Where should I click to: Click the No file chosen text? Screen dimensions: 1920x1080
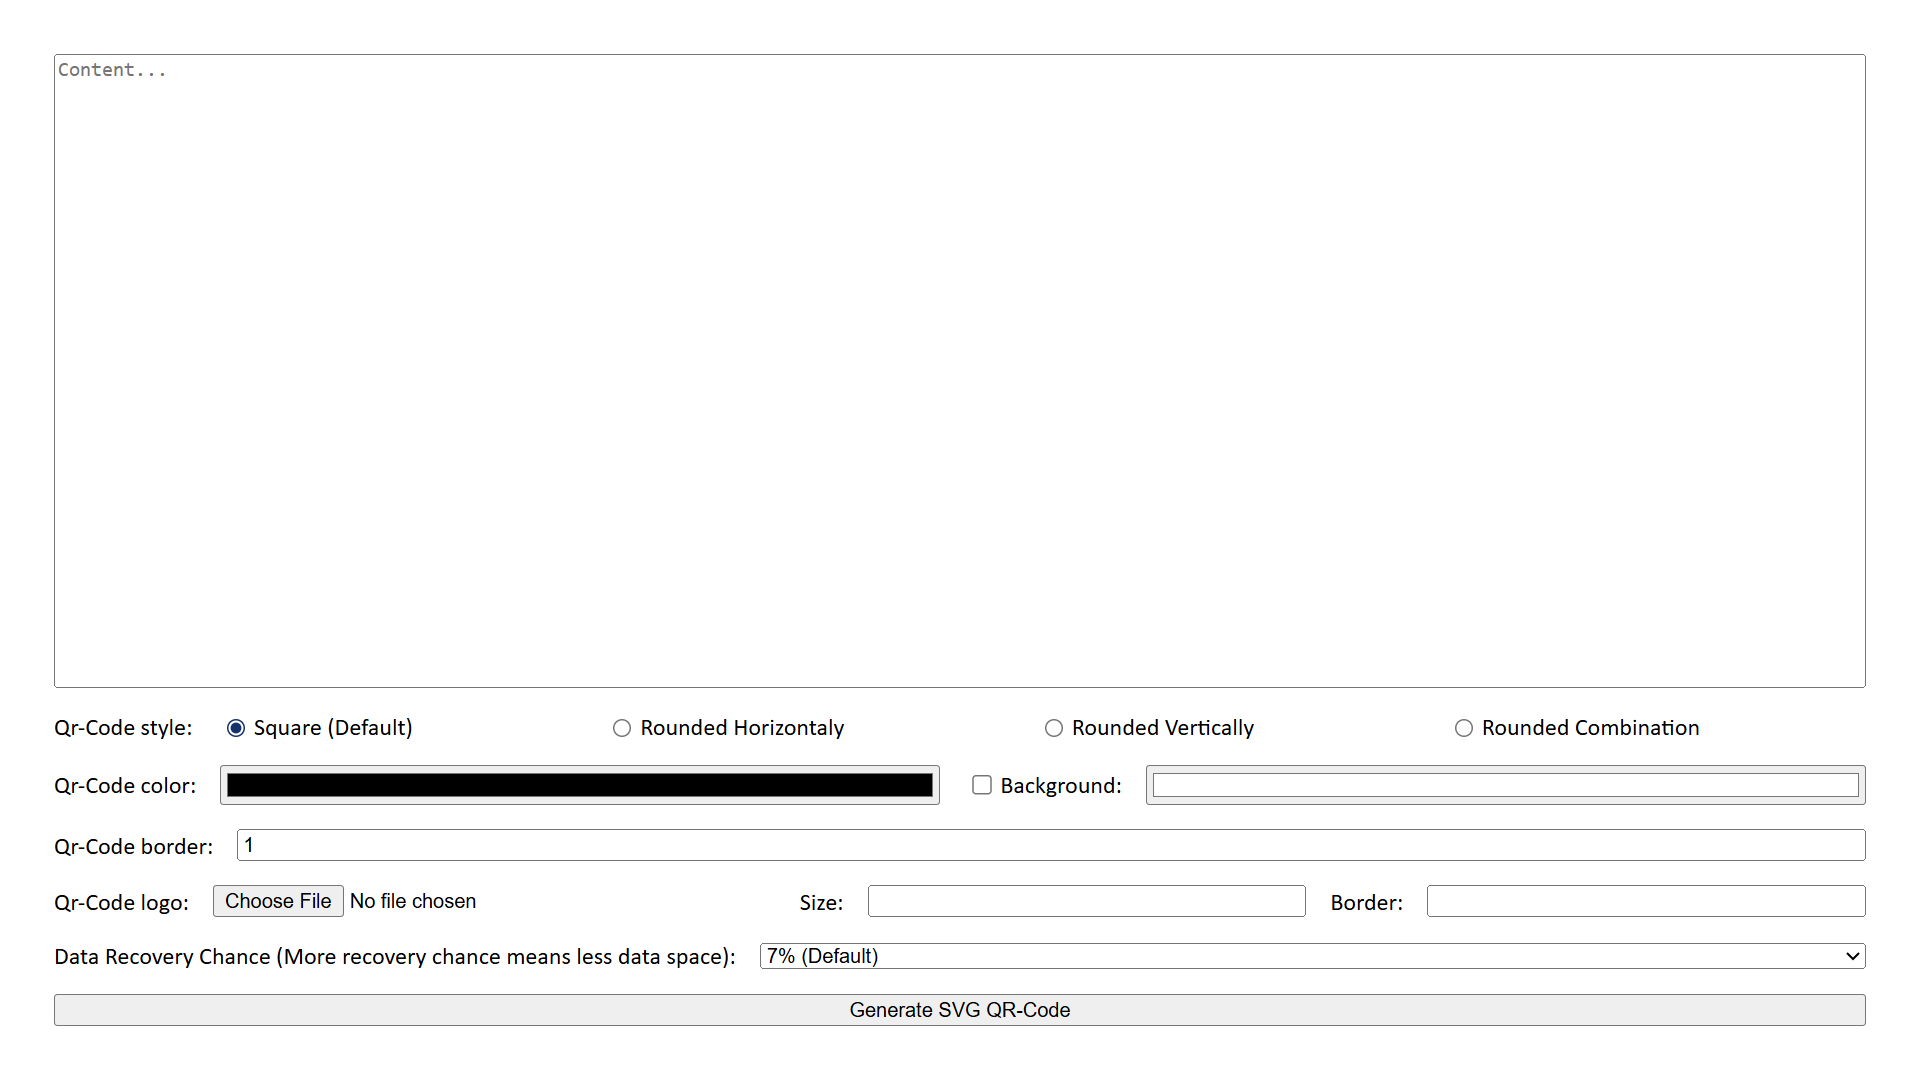(x=413, y=901)
